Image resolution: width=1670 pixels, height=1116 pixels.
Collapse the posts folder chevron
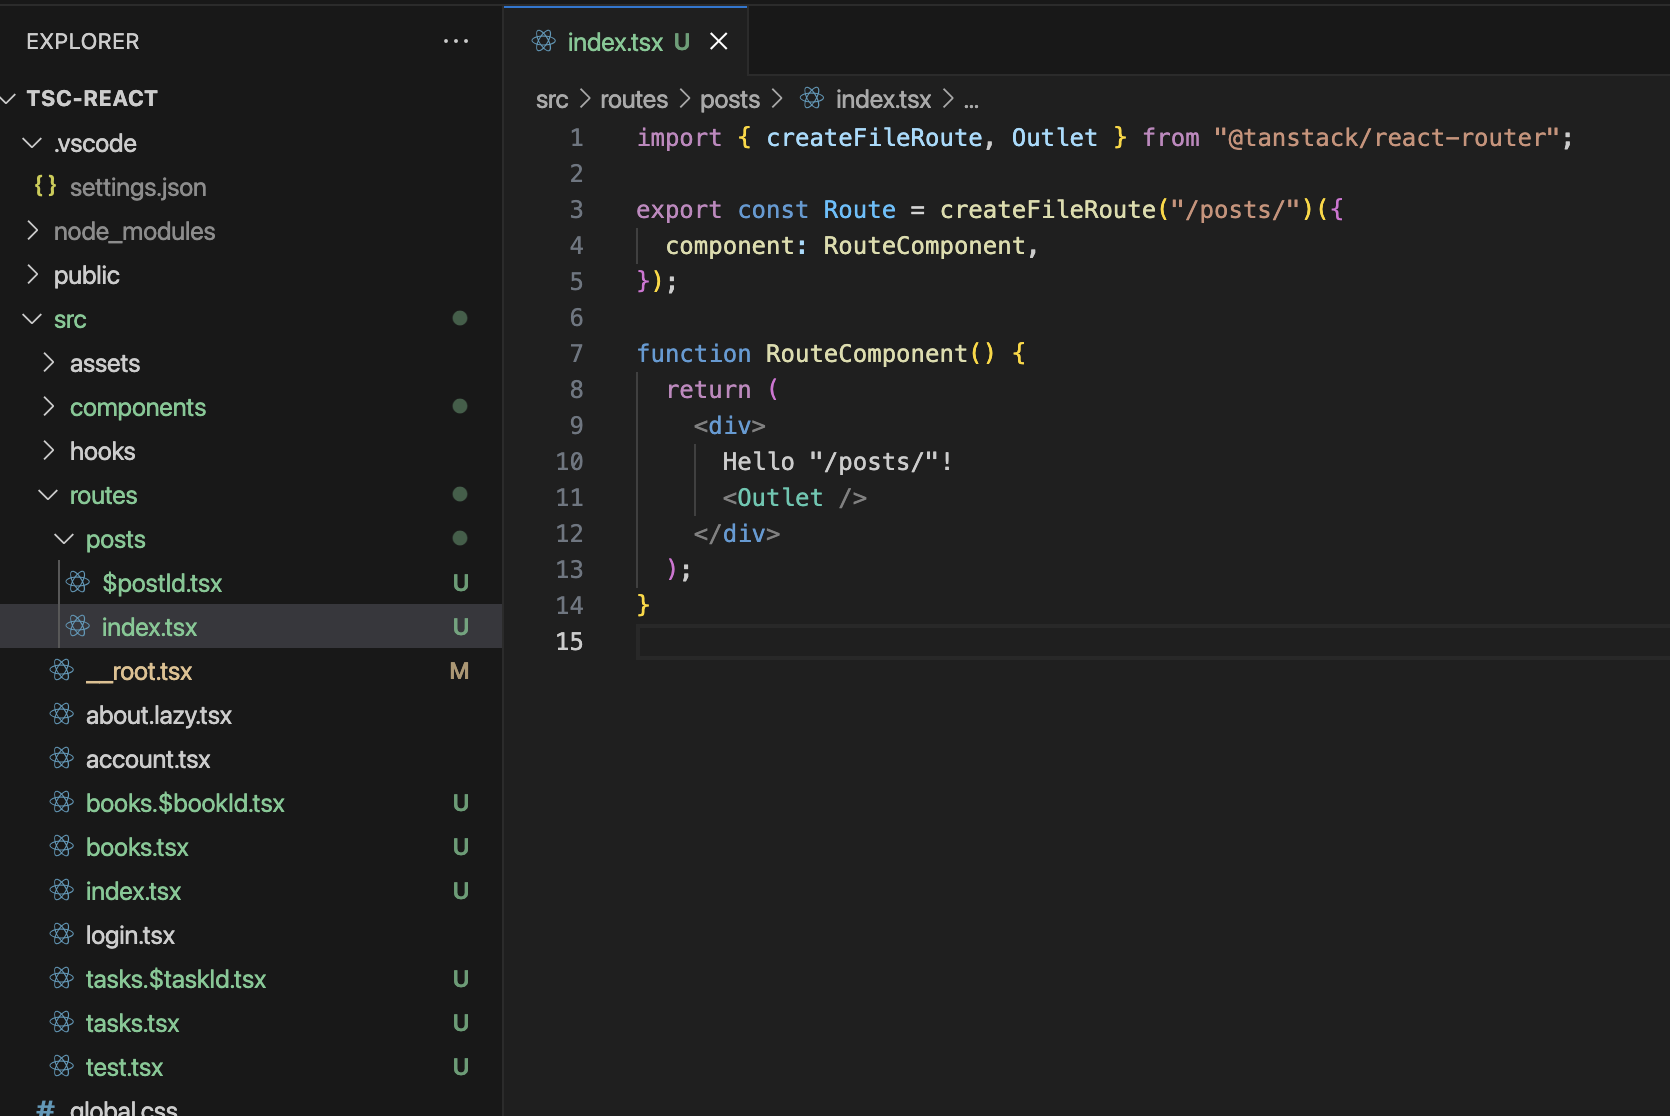pos(64,539)
